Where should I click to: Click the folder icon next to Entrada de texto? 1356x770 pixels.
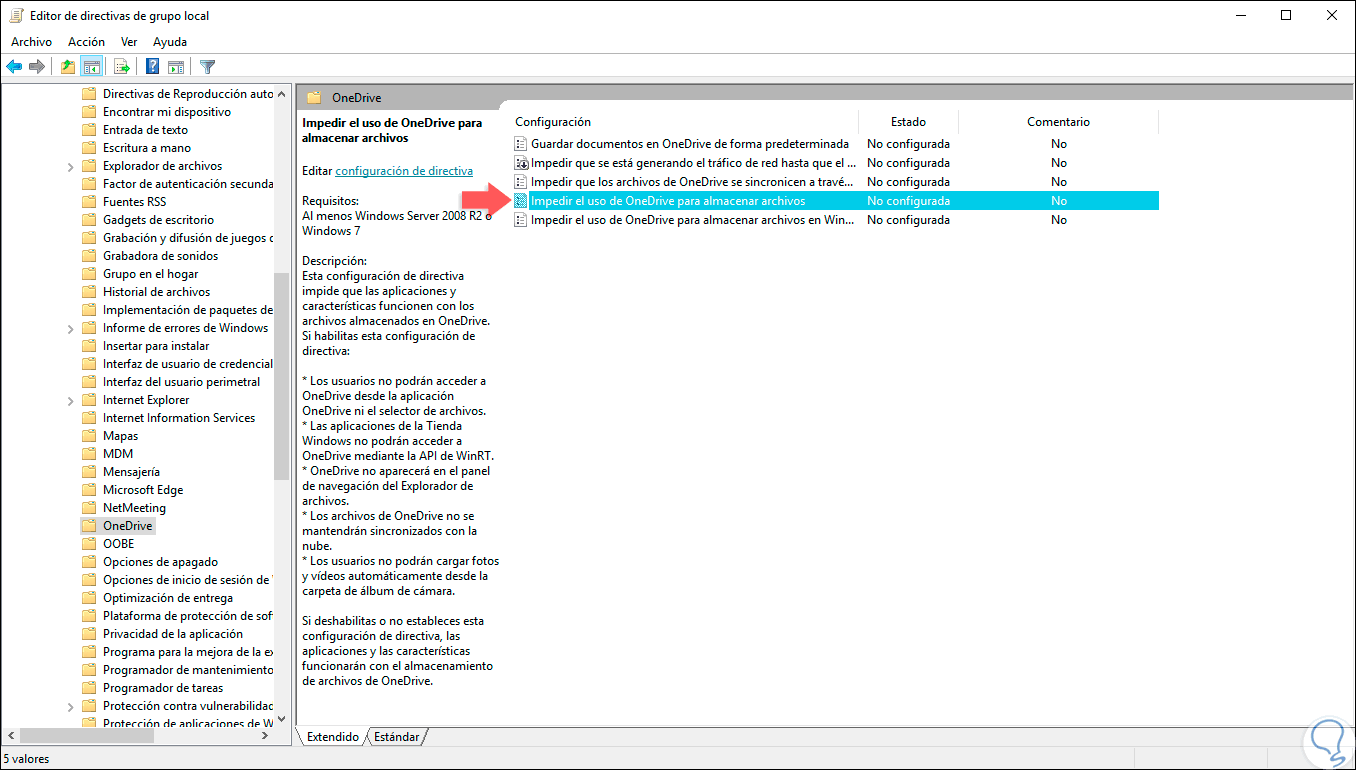(89, 130)
